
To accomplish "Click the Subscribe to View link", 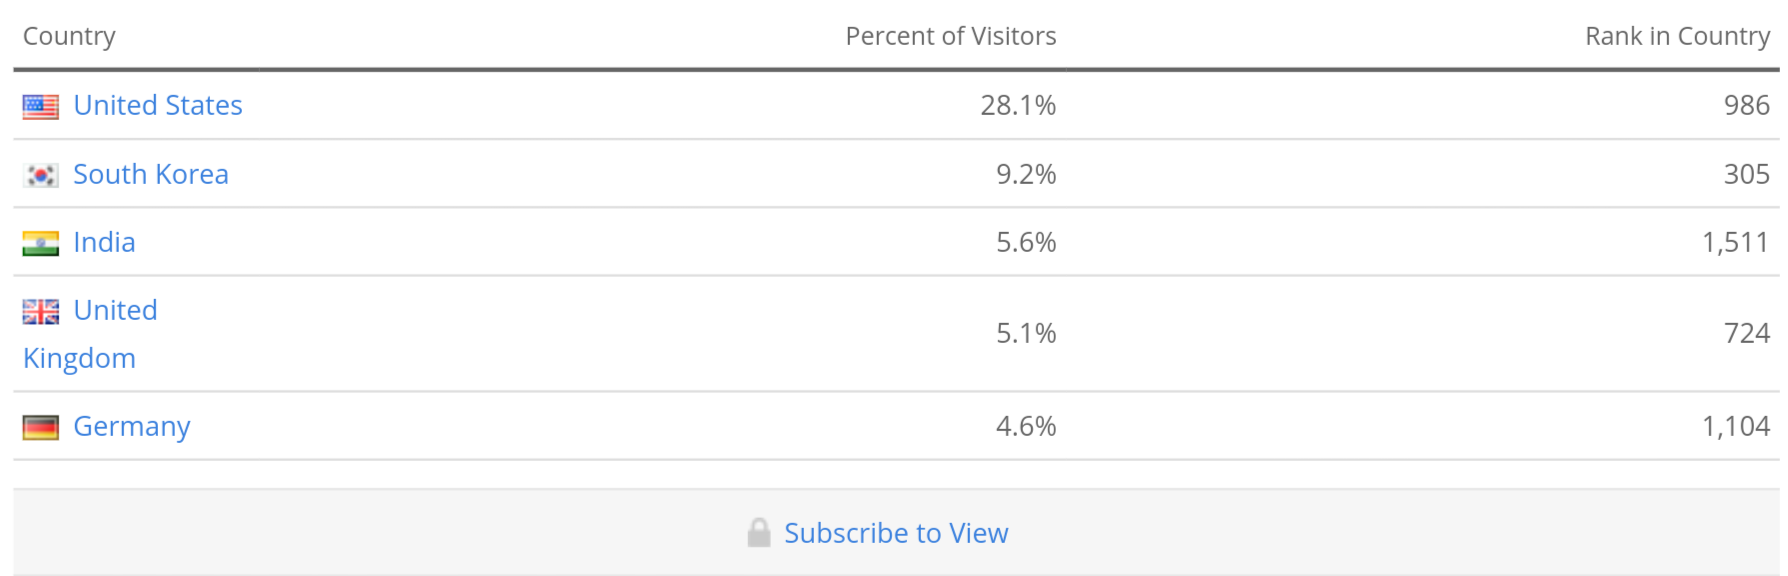I will coord(896,533).
